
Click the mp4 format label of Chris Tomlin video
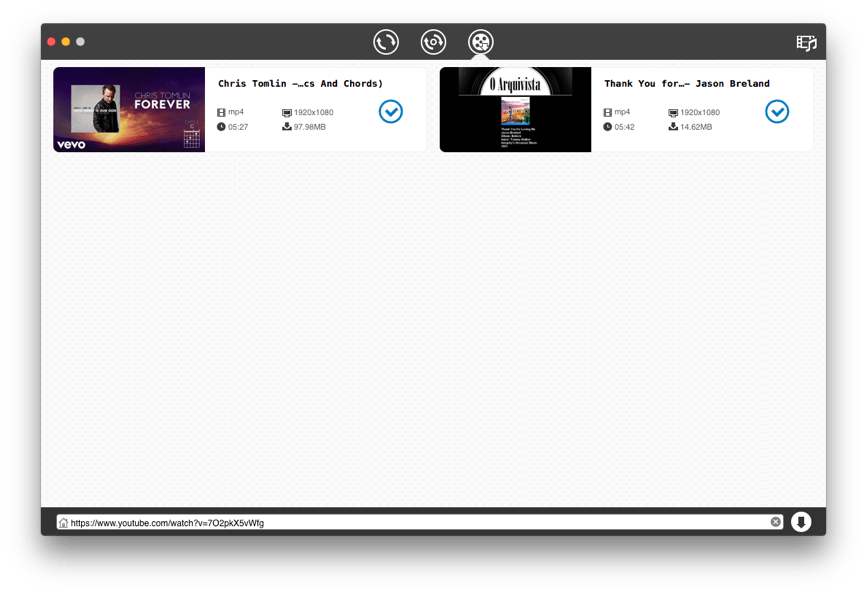(236, 112)
